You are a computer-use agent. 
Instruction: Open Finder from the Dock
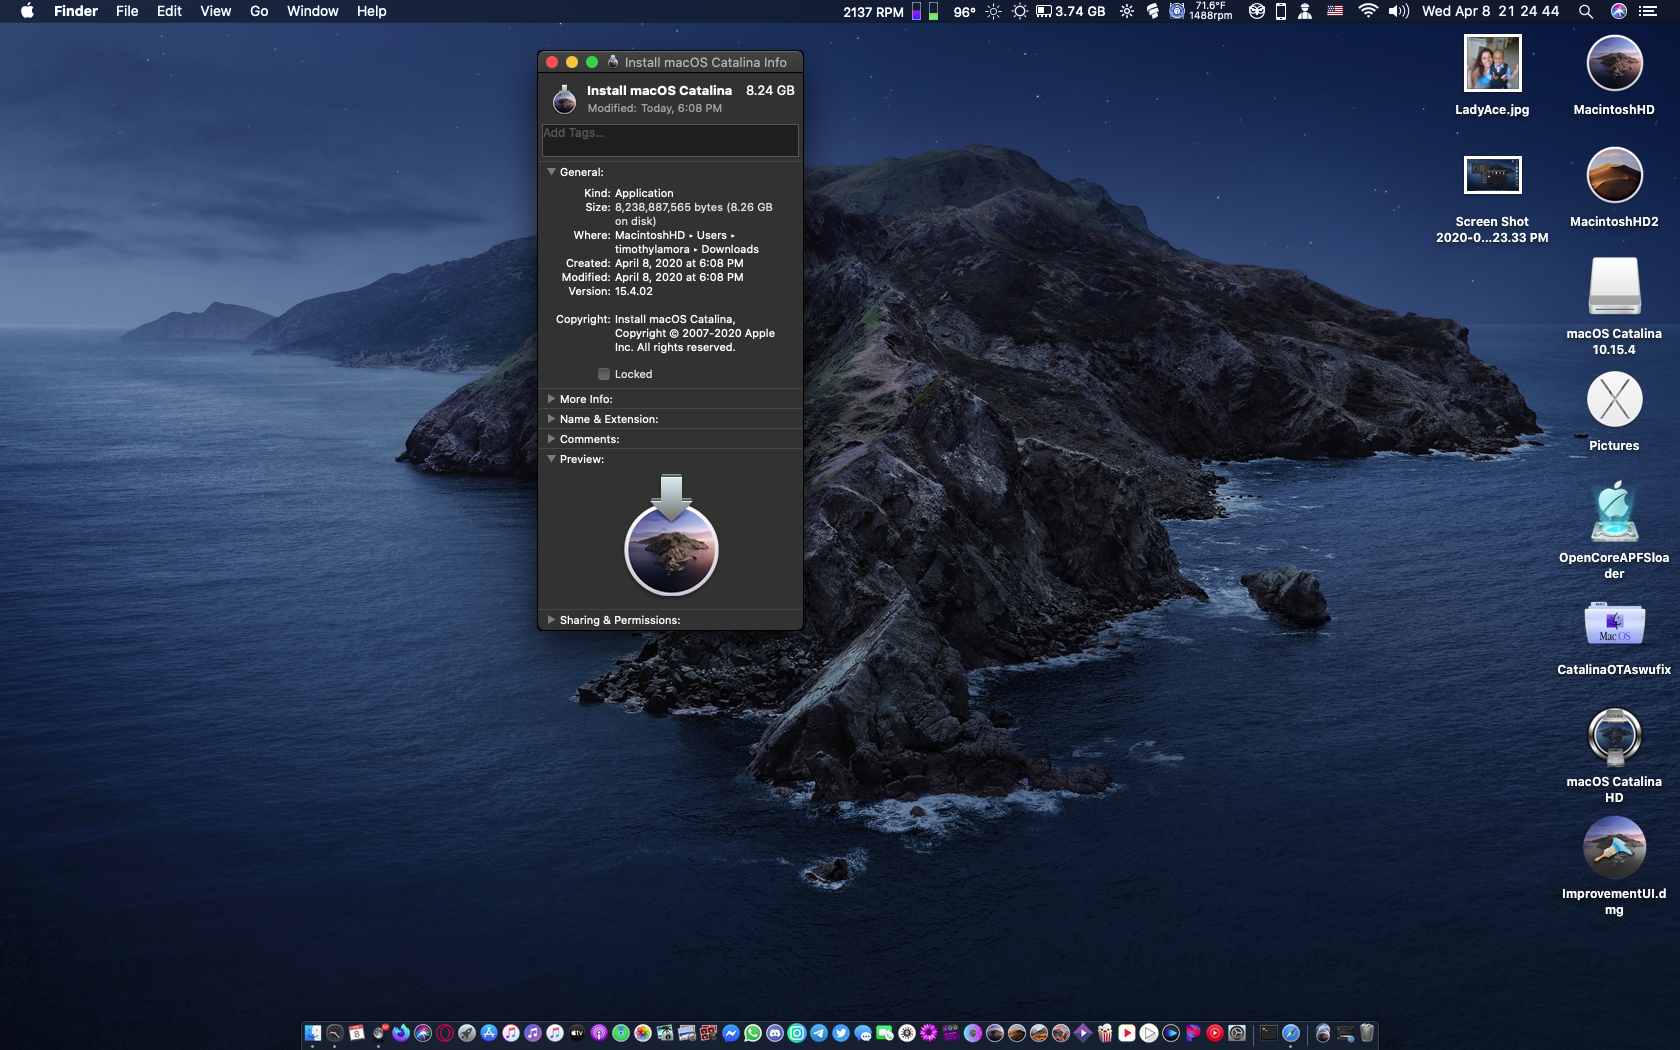point(313,1033)
